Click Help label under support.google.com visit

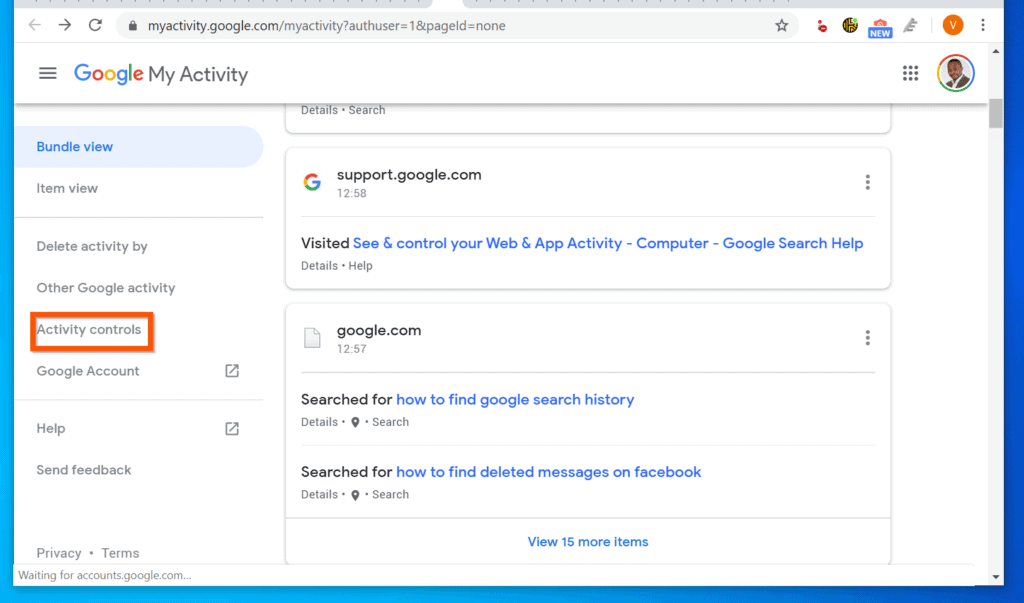[x=360, y=266]
